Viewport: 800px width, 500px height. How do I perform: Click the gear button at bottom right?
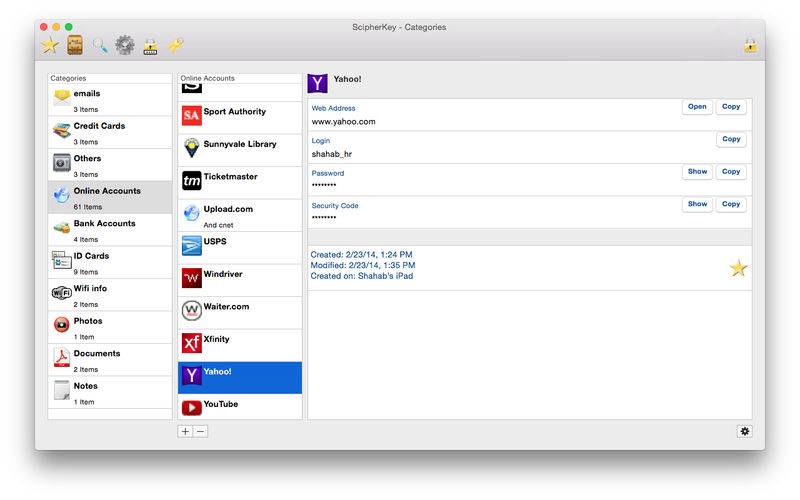click(x=744, y=432)
